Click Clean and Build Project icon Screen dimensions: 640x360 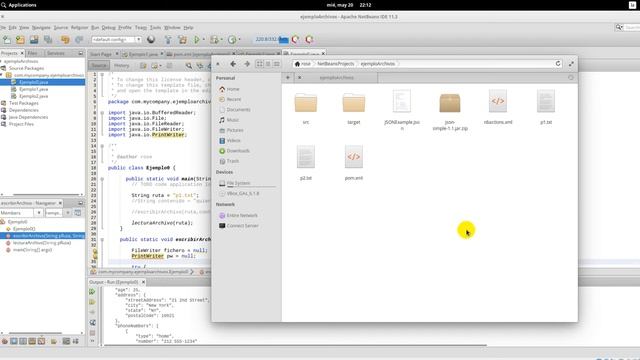[x=182, y=40]
